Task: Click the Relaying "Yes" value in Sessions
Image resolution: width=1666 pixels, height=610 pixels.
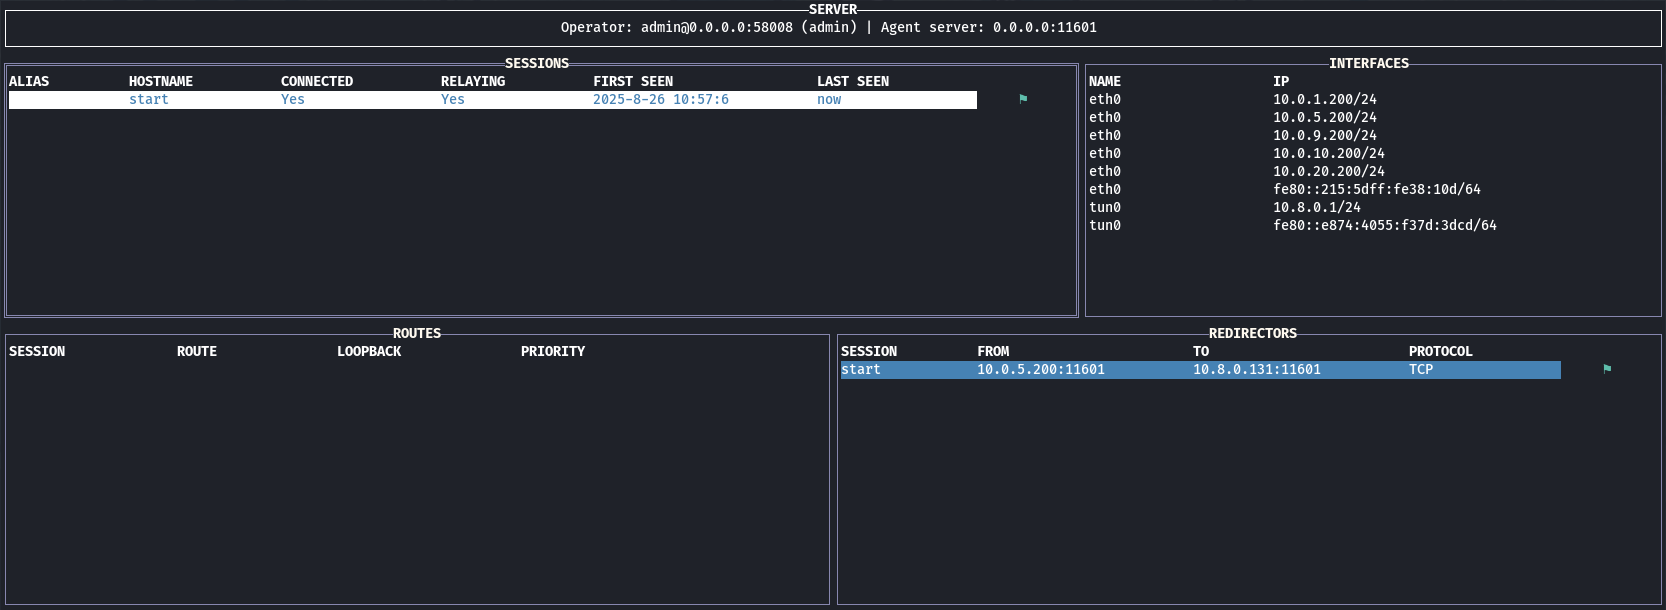Action: point(453,100)
